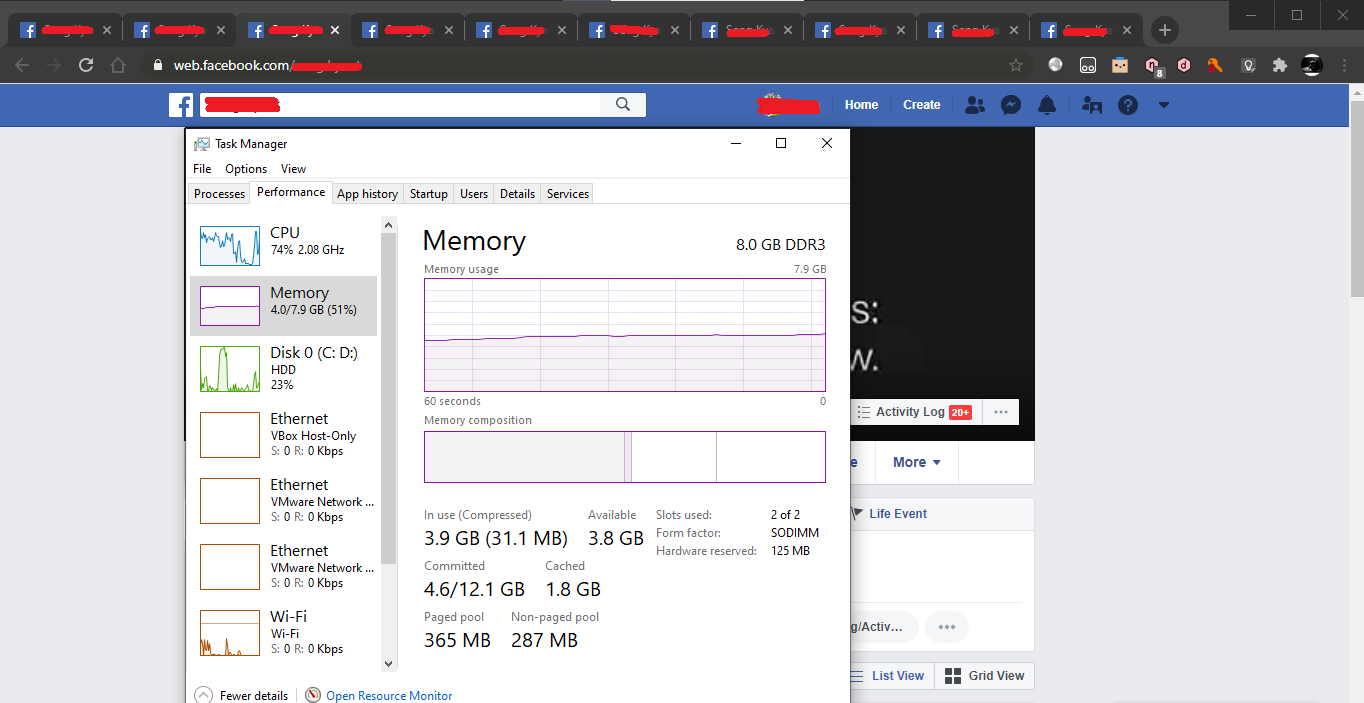Go back using Chrome's back arrow
This screenshot has width=1364, height=703.
coord(22,65)
